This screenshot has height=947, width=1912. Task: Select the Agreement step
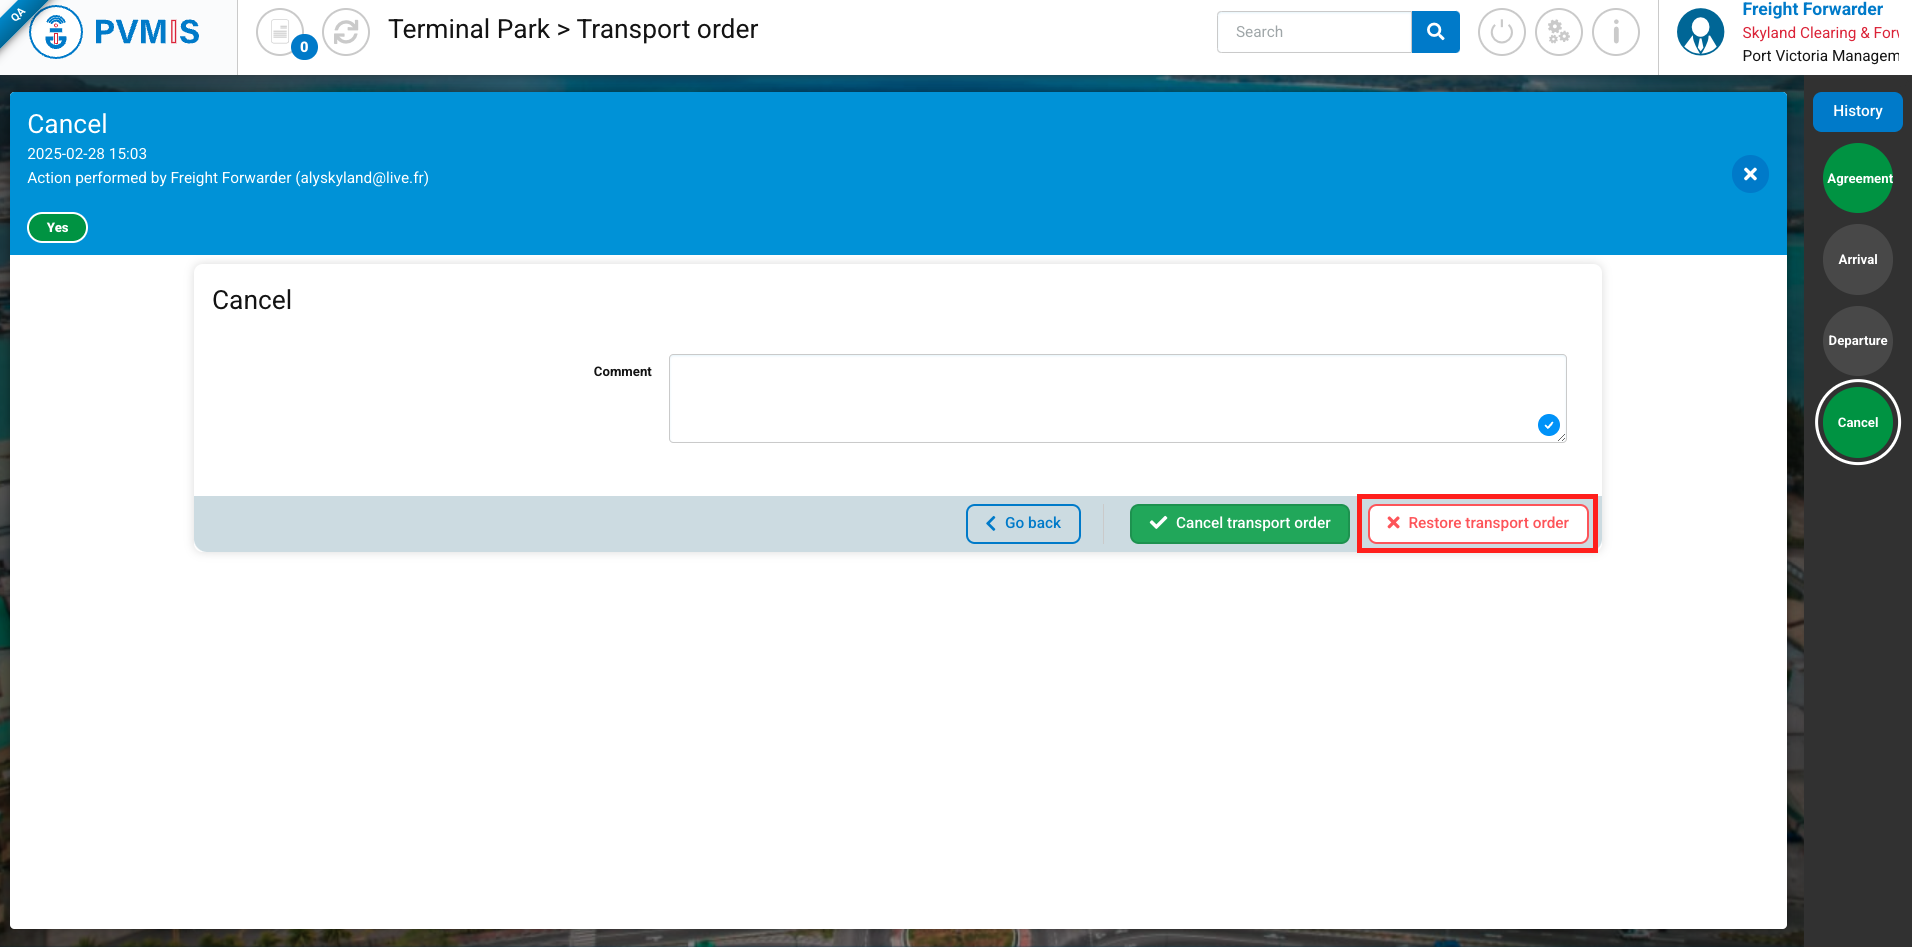point(1858,179)
